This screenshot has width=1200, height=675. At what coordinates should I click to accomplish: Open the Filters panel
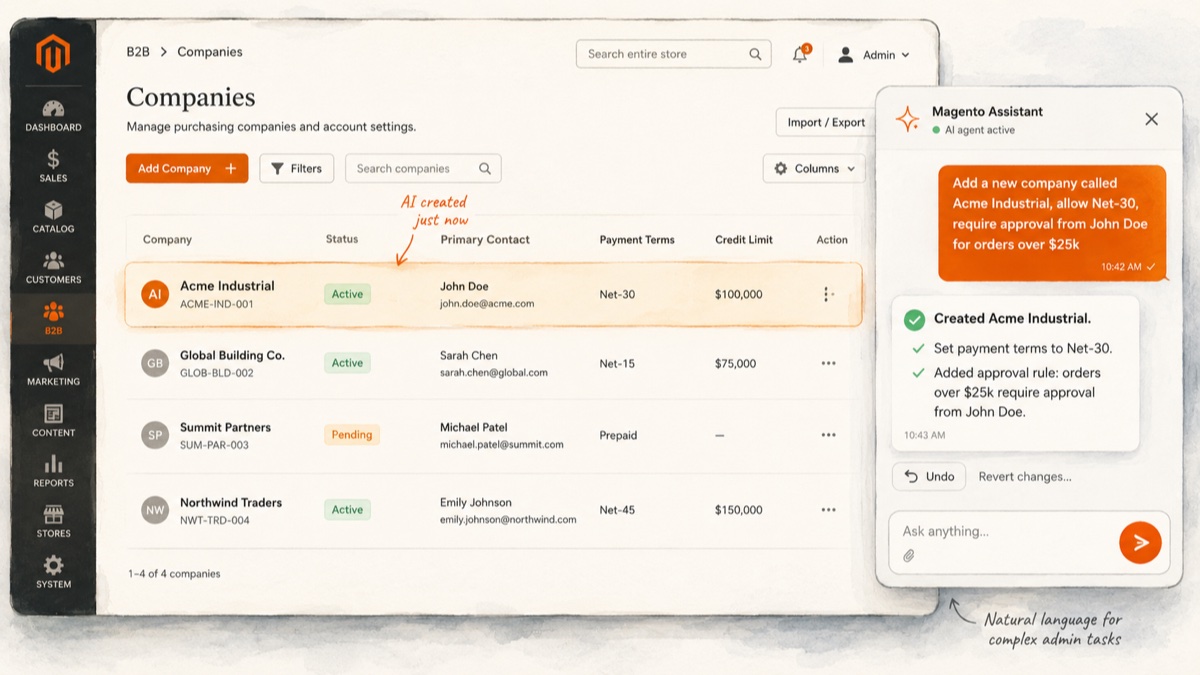click(x=297, y=169)
